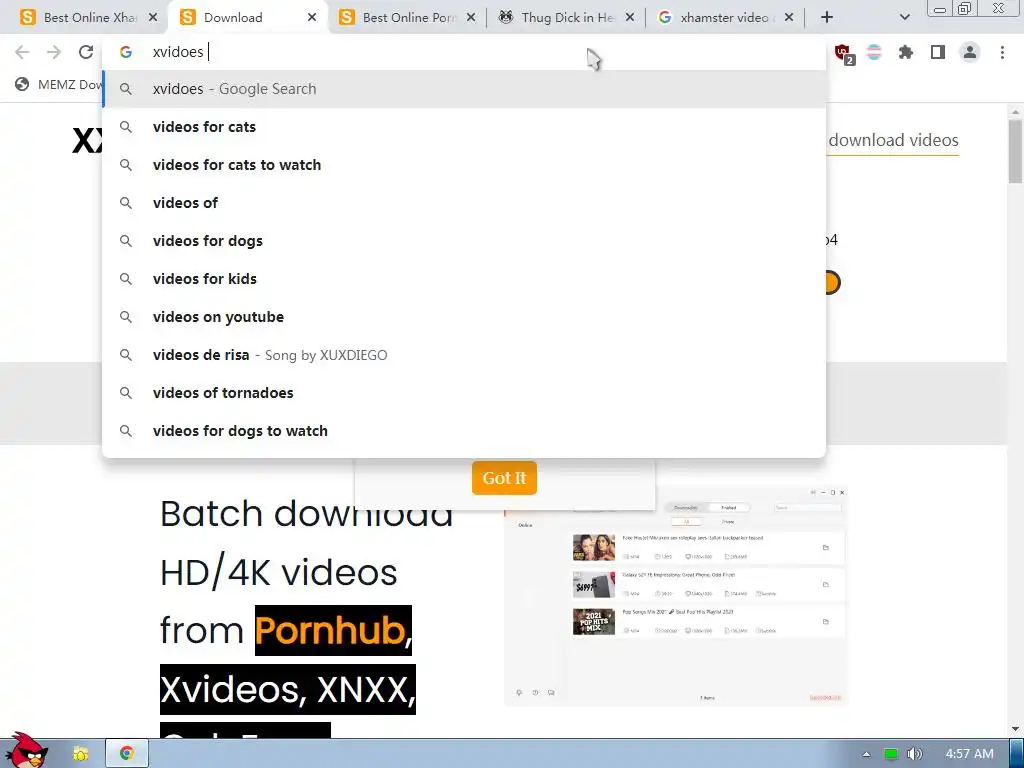Choose videos for cats to watch suggestion
1024x768 pixels.
coord(464,165)
